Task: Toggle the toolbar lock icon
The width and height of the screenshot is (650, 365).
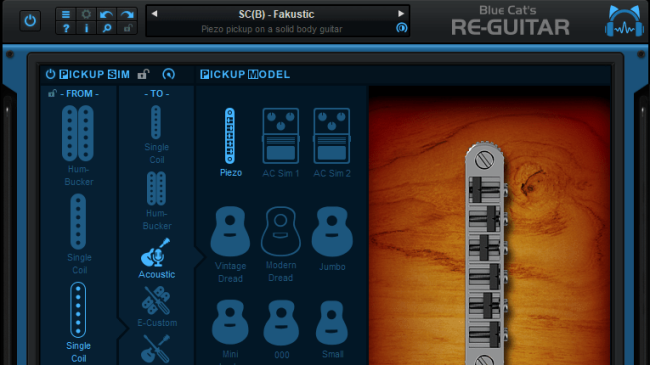Action: [x=127, y=28]
